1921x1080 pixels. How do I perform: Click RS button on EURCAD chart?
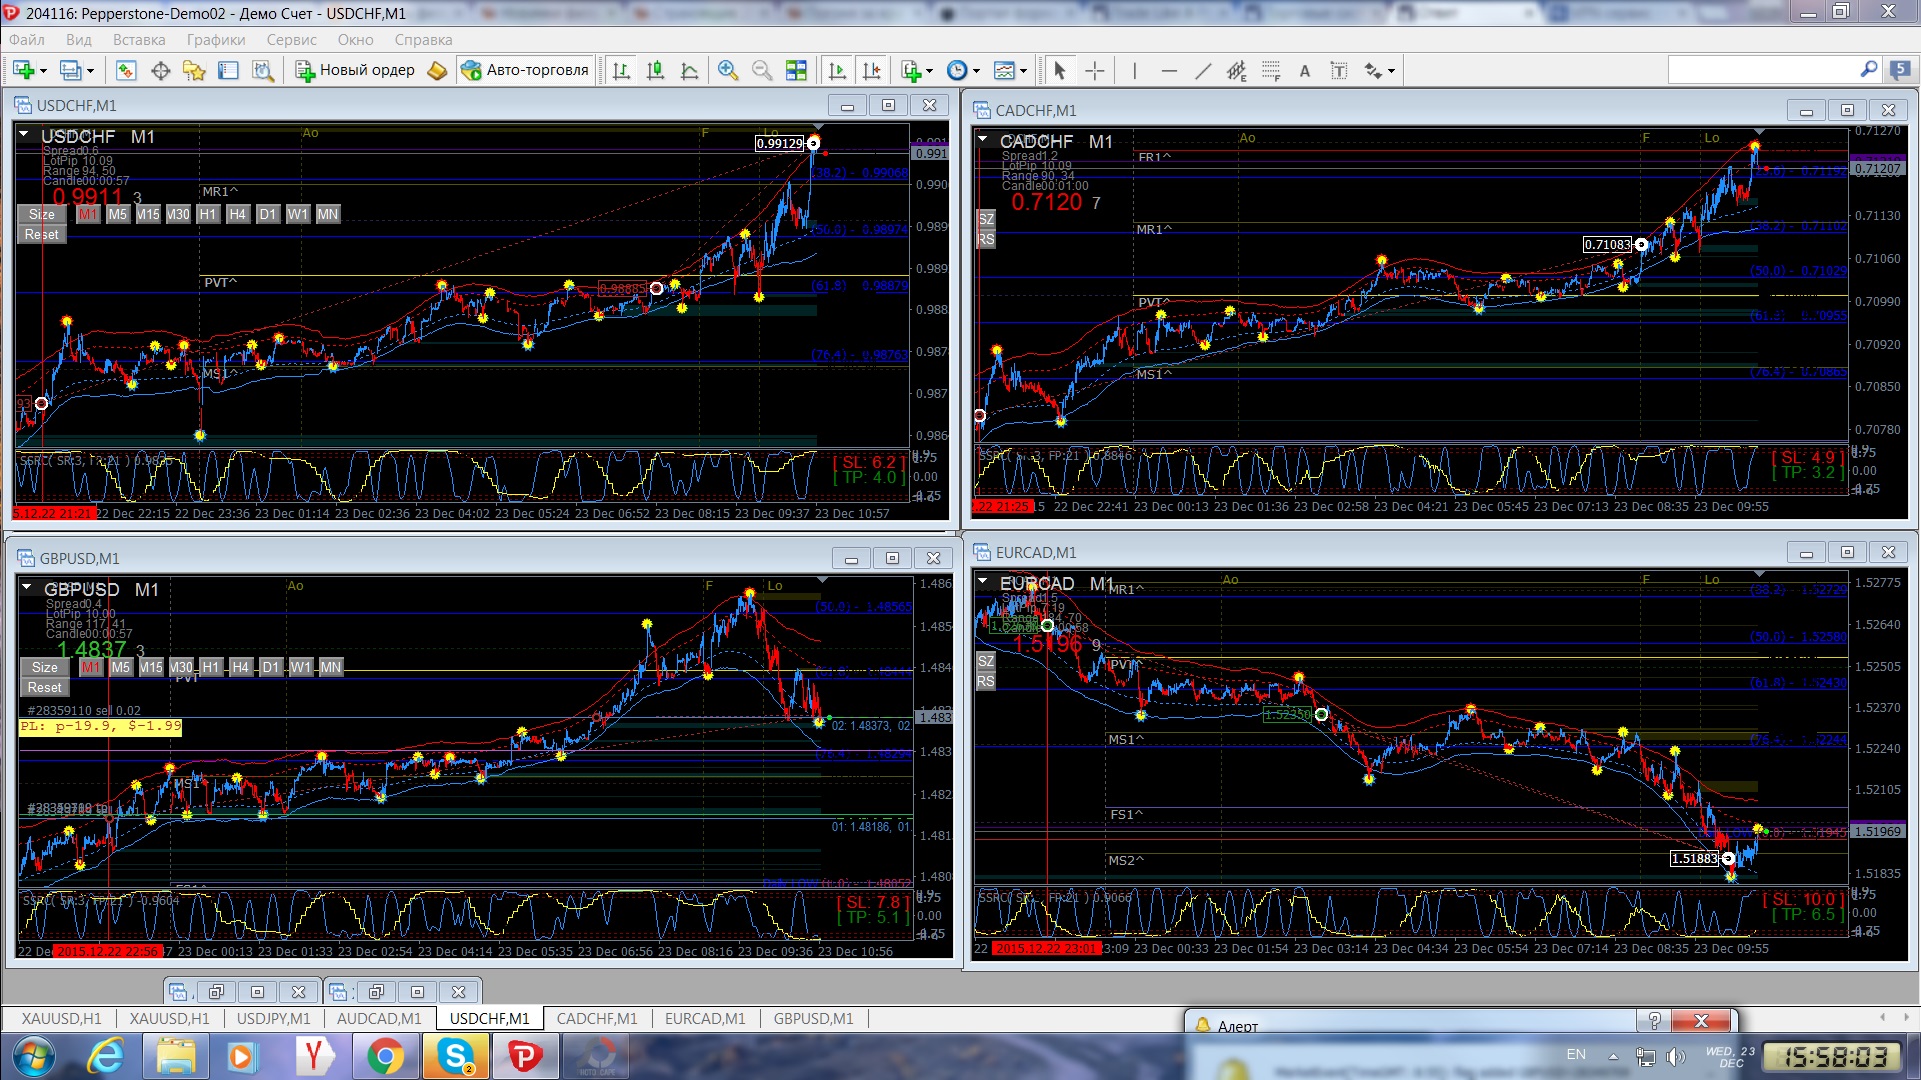tap(985, 681)
